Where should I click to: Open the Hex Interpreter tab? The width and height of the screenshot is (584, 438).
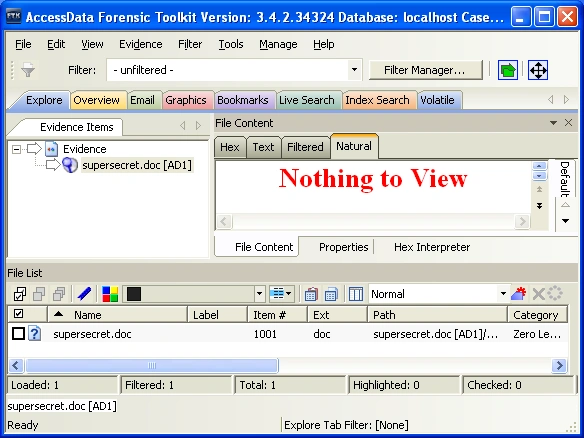[x=432, y=247]
